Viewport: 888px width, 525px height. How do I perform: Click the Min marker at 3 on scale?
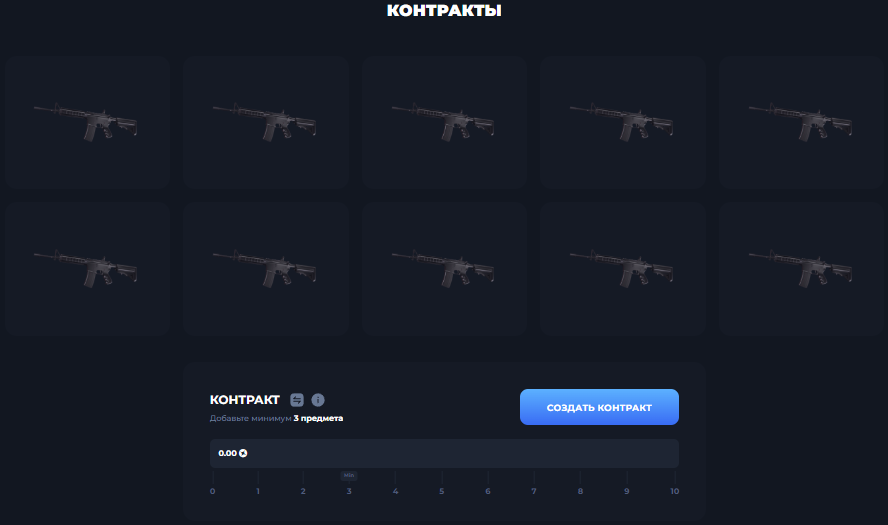point(349,475)
